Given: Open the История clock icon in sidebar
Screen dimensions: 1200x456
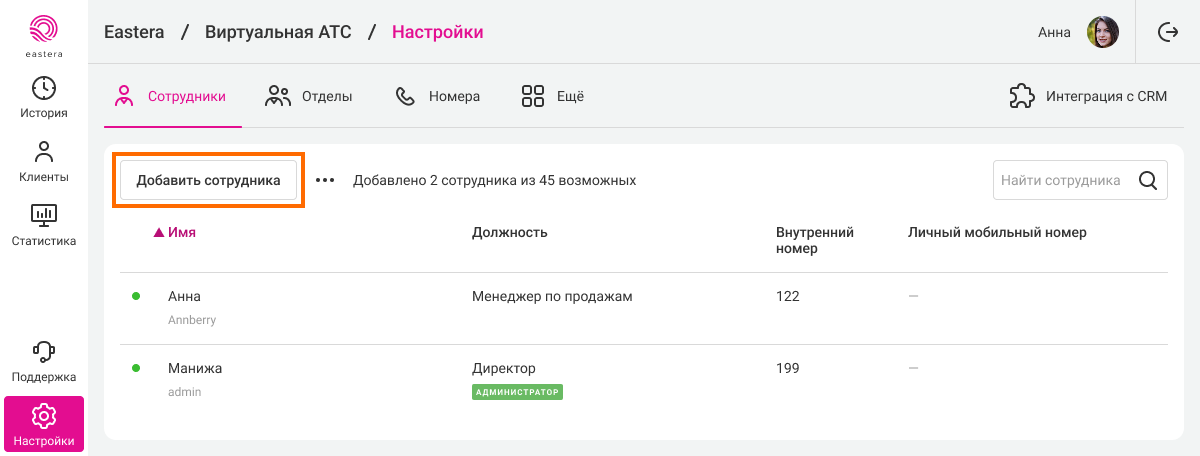Looking at the screenshot, I should [x=44, y=88].
